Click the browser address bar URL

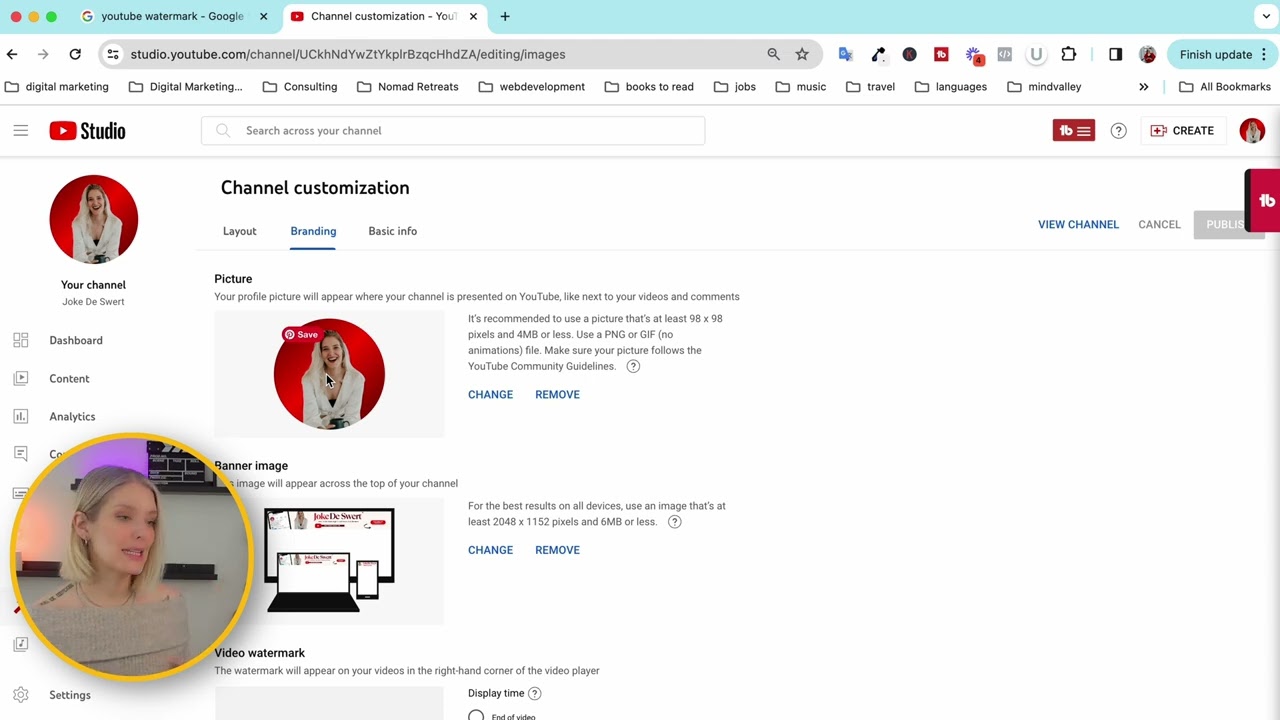point(348,54)
